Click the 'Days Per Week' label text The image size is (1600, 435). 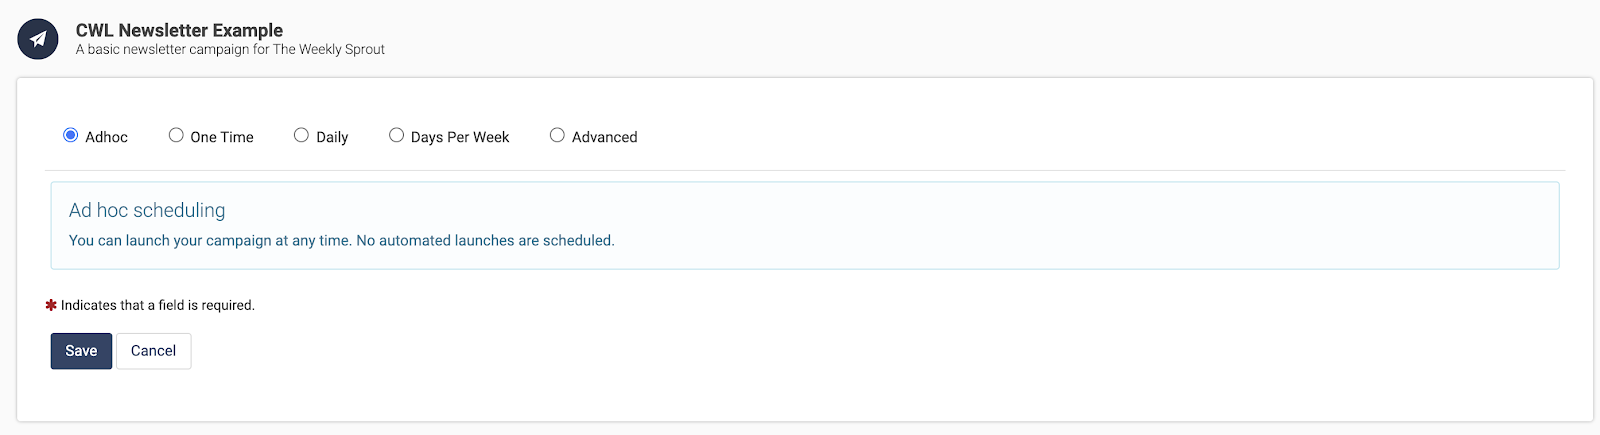click(460, 137)
